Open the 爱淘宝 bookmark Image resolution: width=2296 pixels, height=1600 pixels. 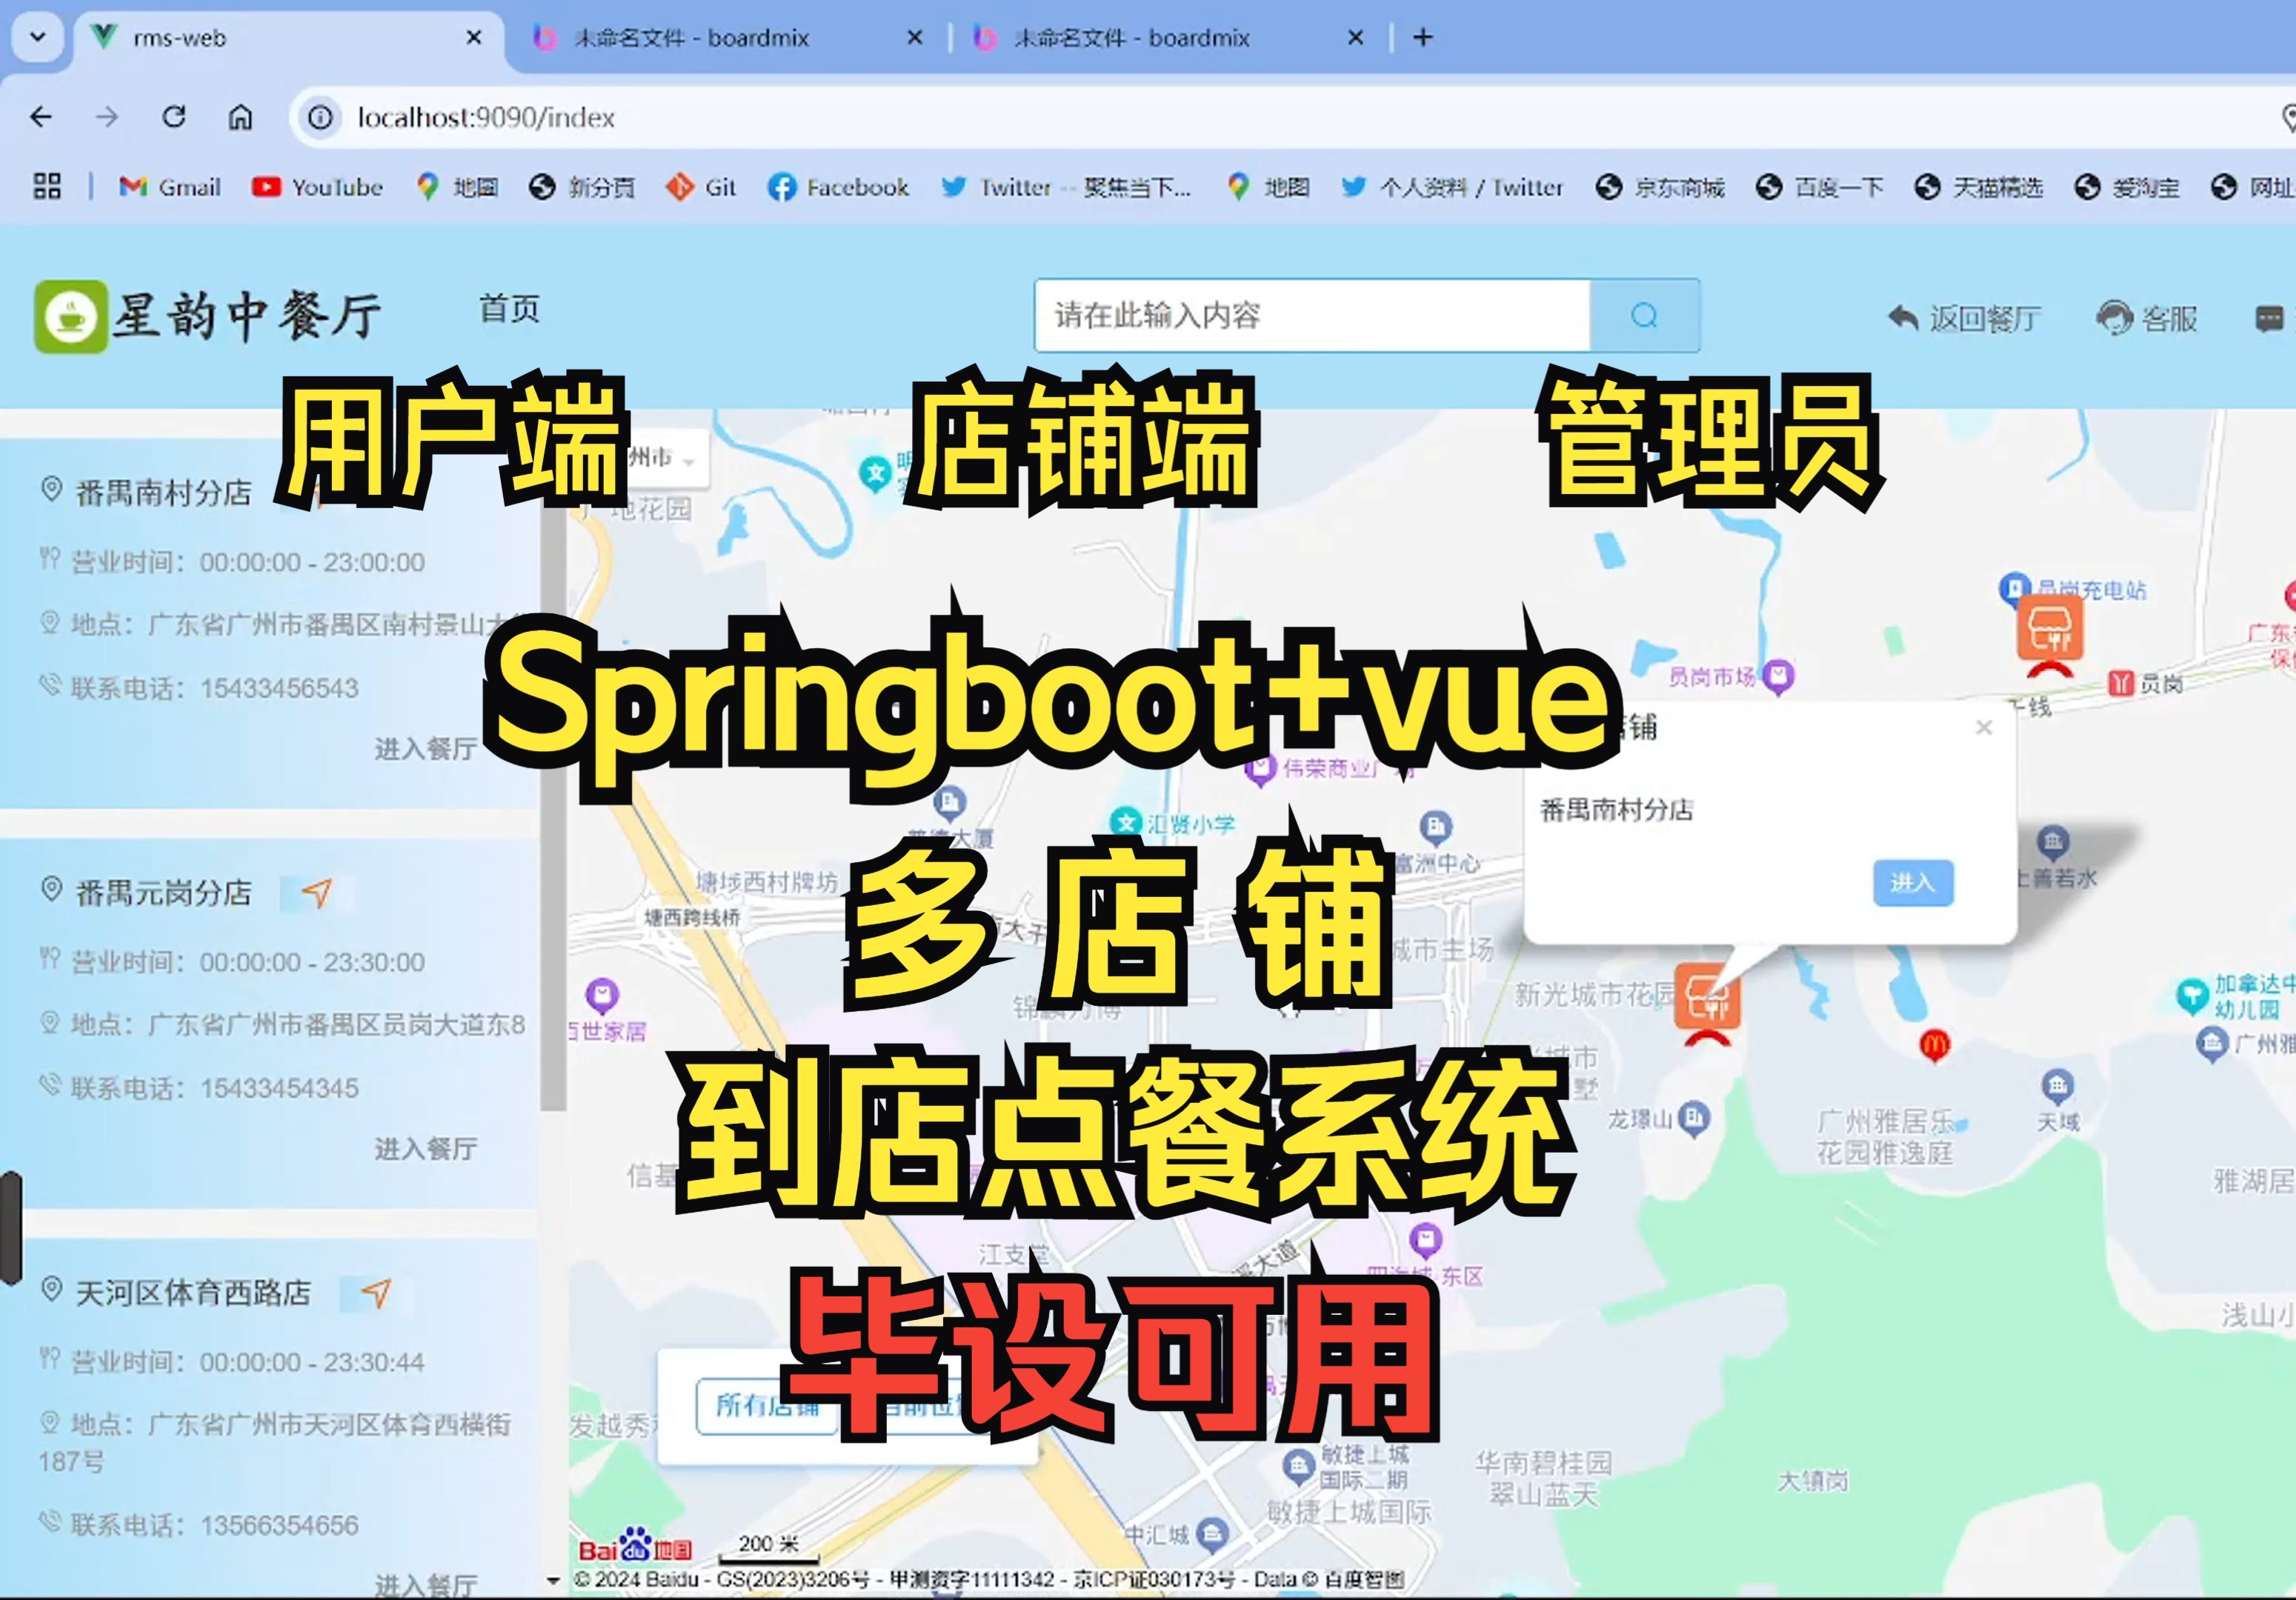[x=2127, y=187]
